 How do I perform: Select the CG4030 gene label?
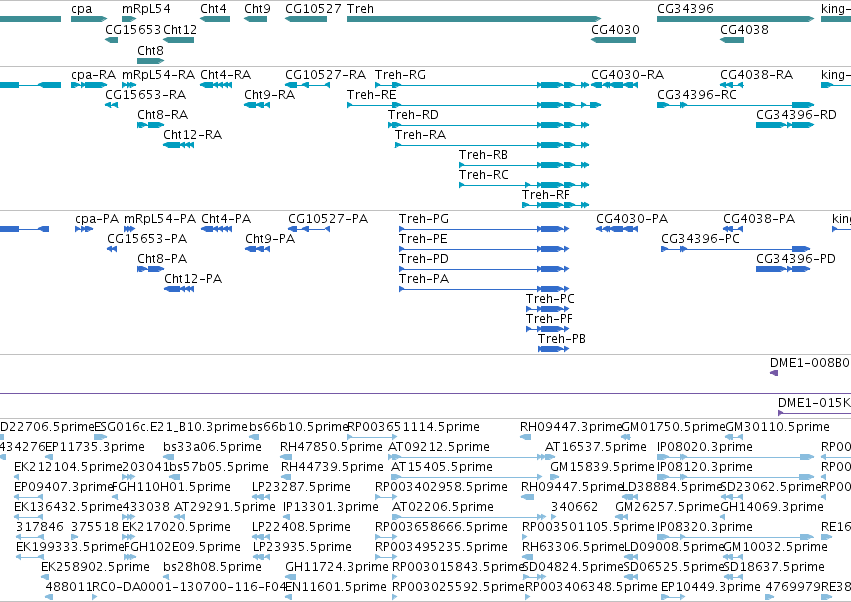(x=615, y=29)
